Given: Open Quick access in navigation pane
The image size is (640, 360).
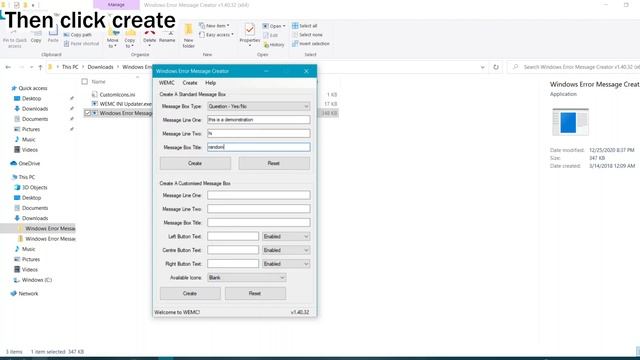Looking at the screenshot, I should [33, 88].
